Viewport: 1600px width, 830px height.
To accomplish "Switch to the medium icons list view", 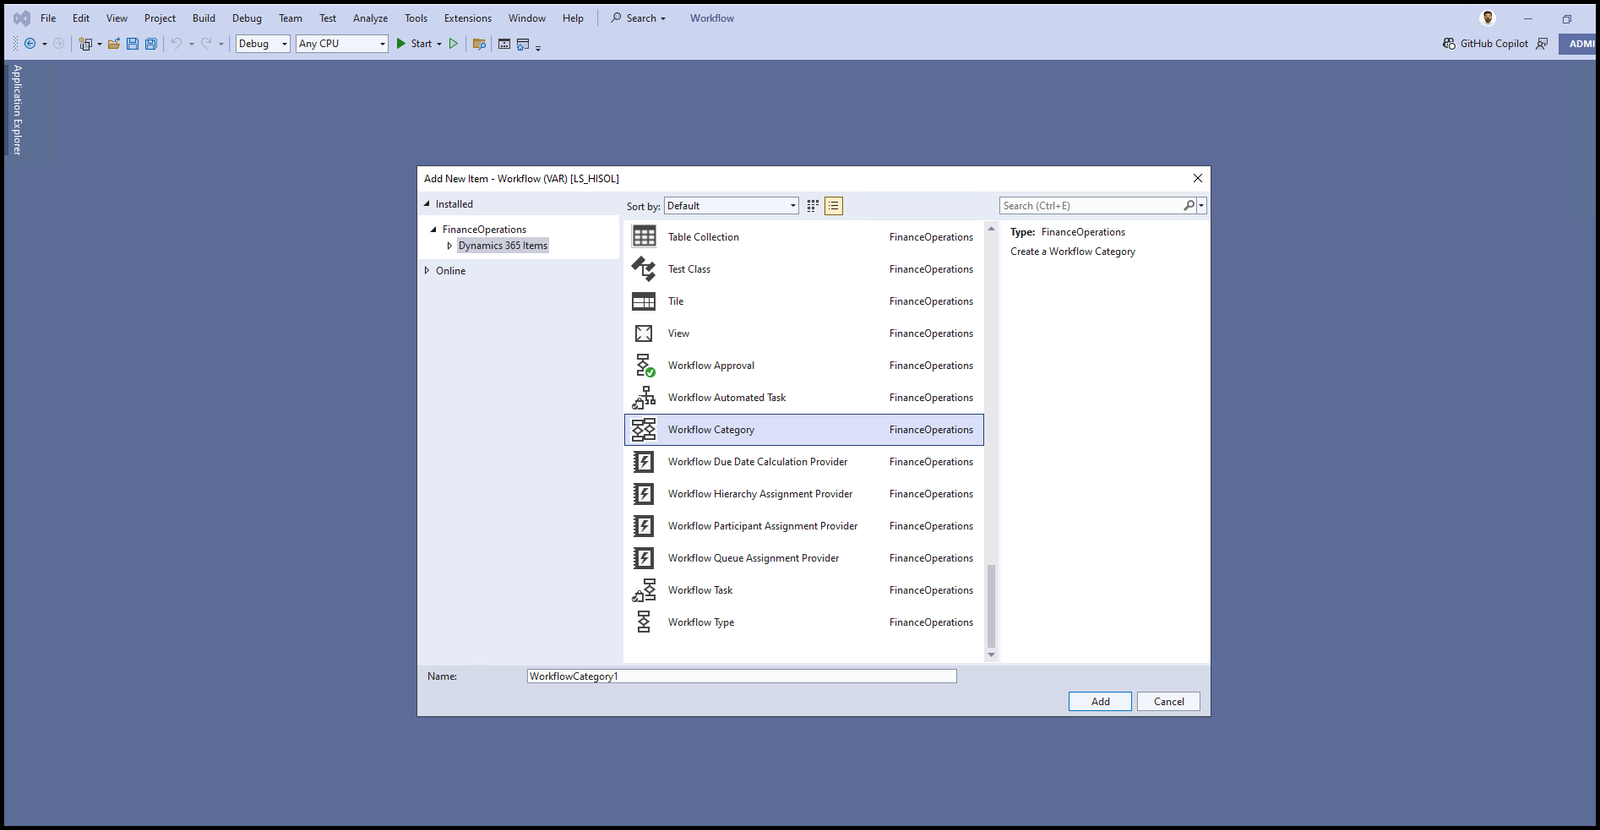I will (x=834, y=205).
